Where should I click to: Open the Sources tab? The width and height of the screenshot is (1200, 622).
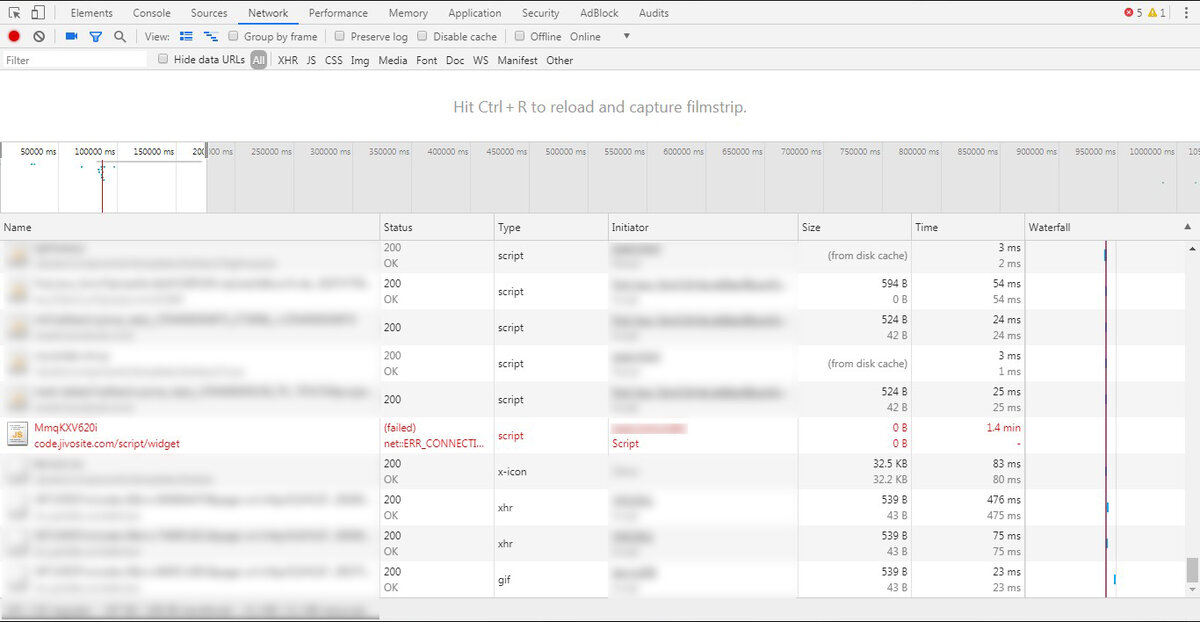point(209,13)
